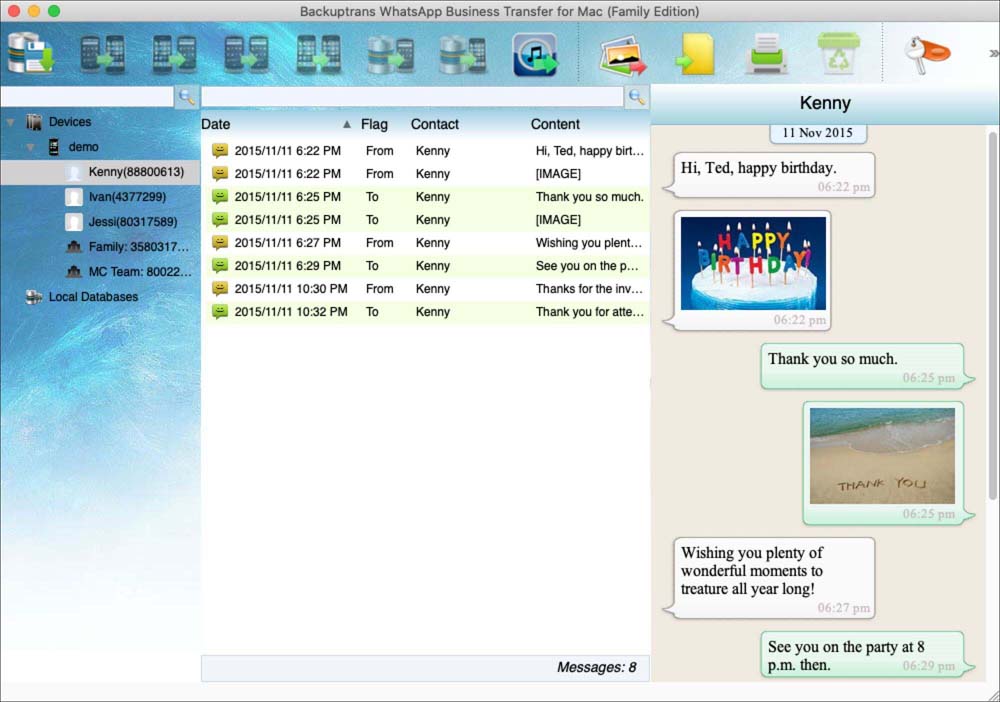Click the first of four phone-to-phone transfer icons

tap(103, 54)
